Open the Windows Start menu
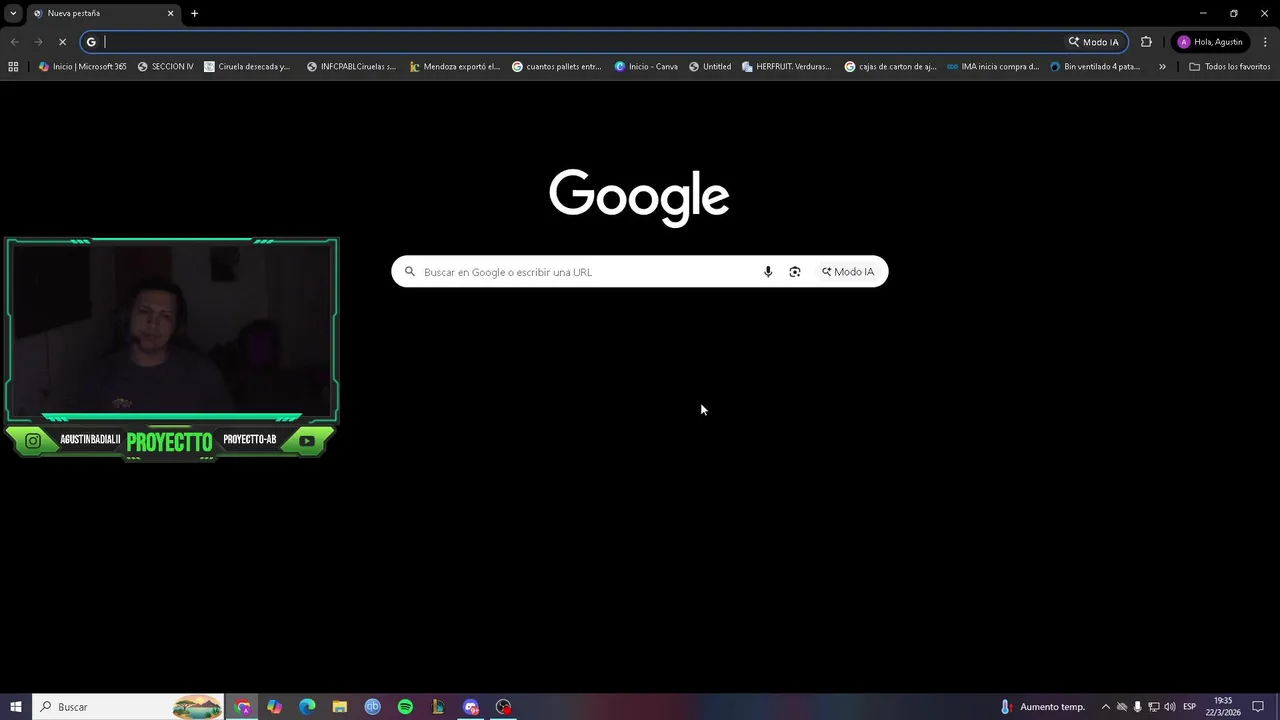1280x720 pixels. click(15, 707)
